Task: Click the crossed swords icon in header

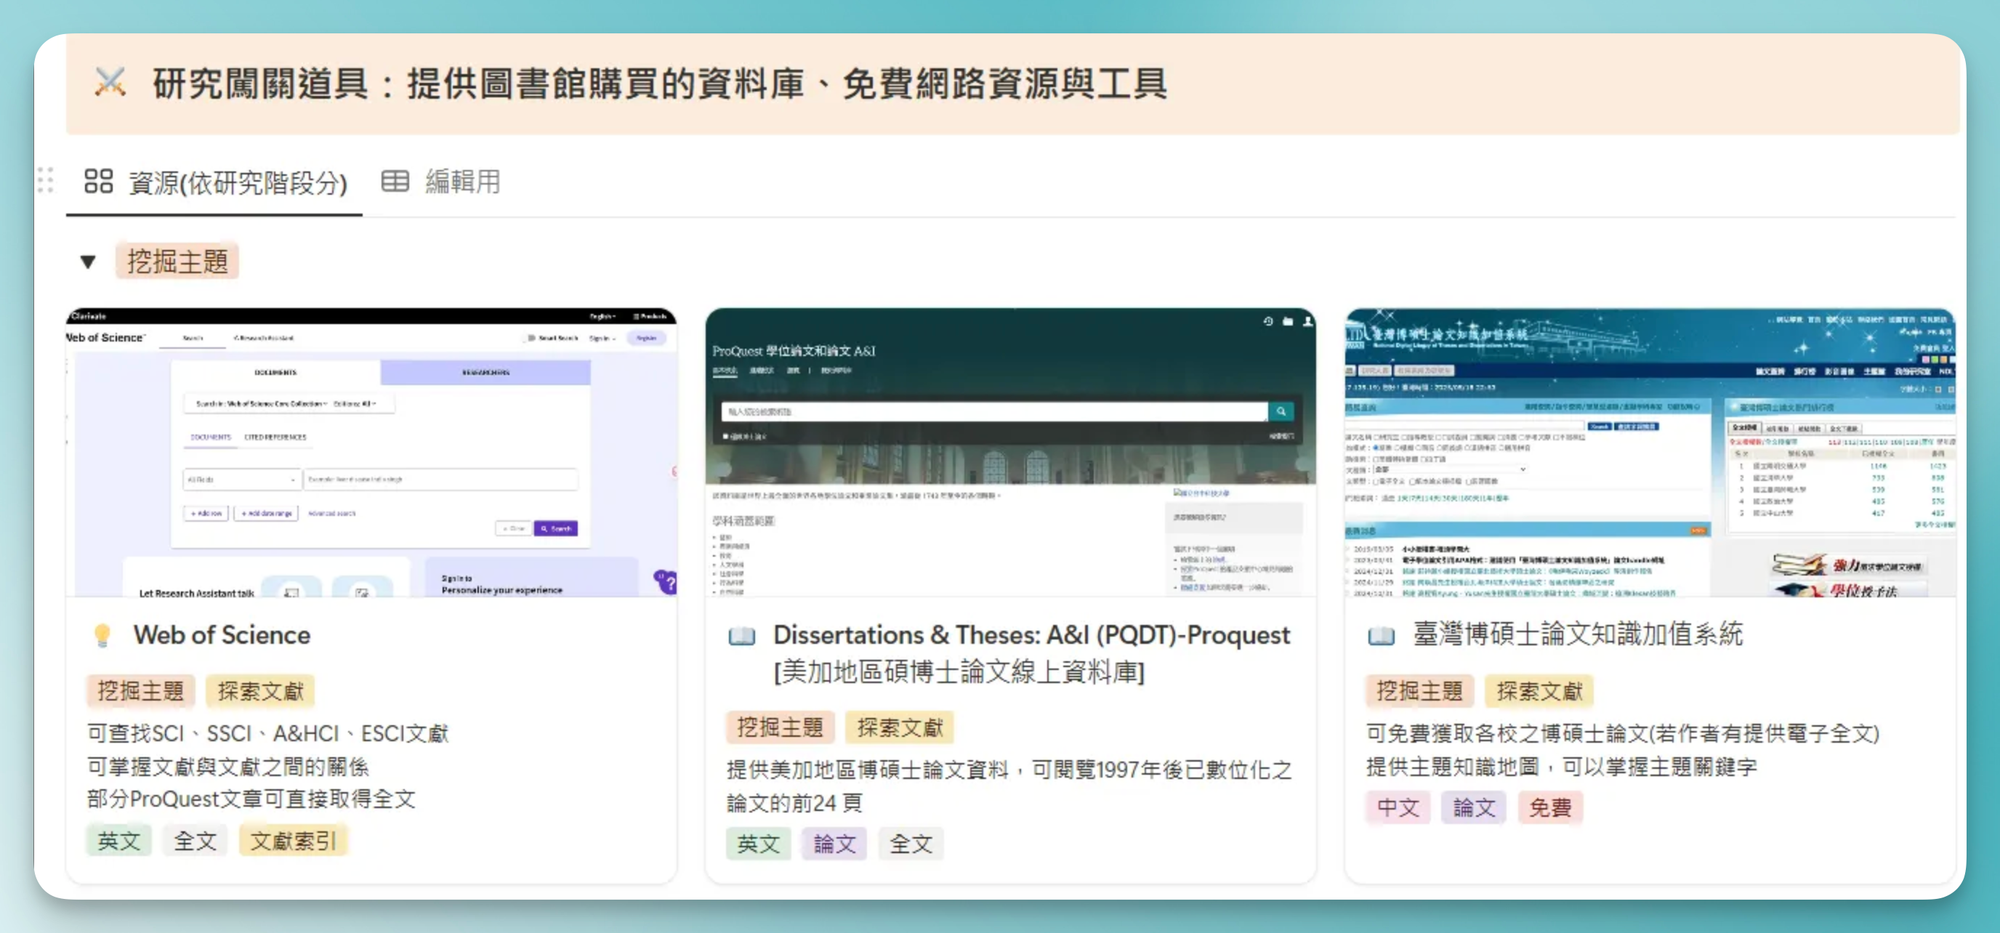Action: point(110,83)
